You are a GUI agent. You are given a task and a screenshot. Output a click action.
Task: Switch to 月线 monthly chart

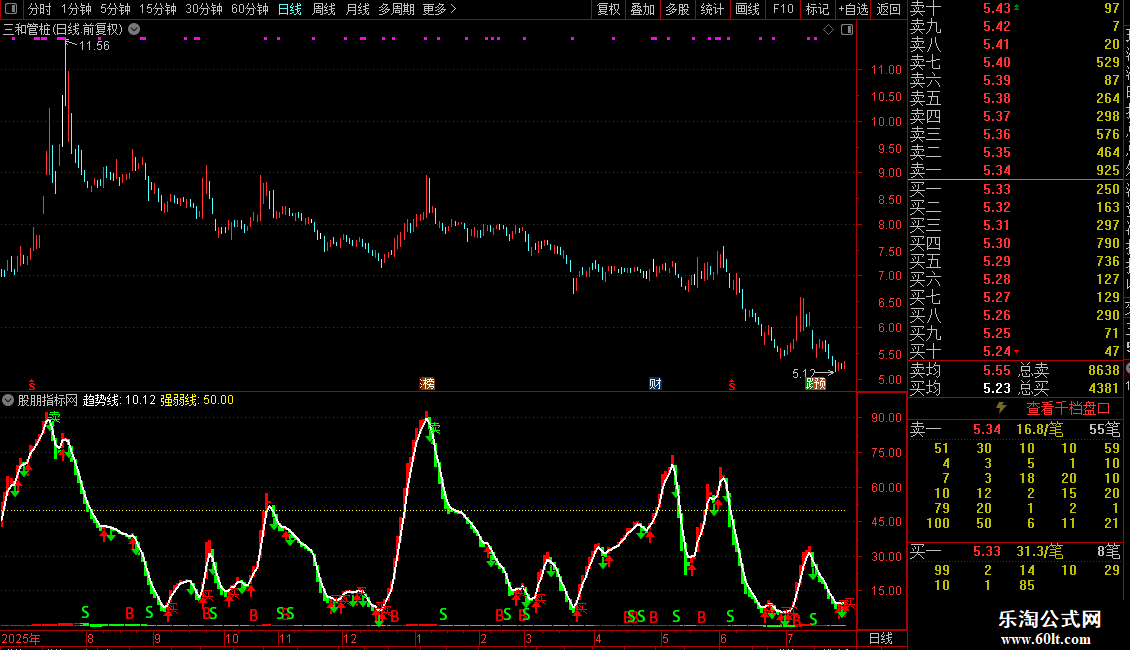[x=357, y=9]
